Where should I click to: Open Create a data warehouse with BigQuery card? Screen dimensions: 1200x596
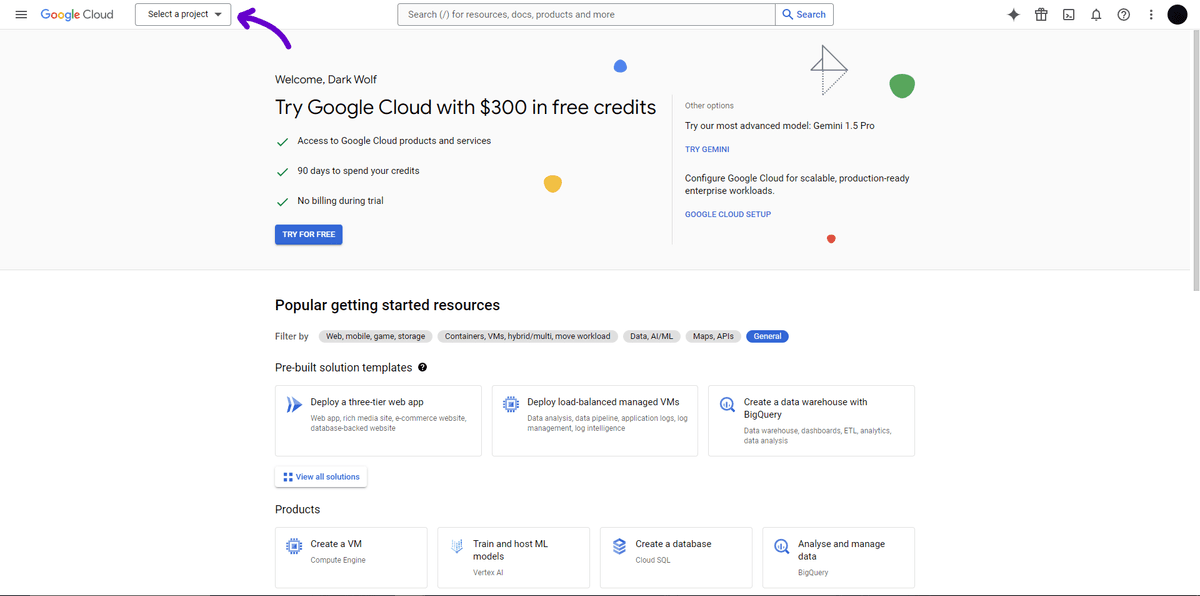tap(811, 421)
